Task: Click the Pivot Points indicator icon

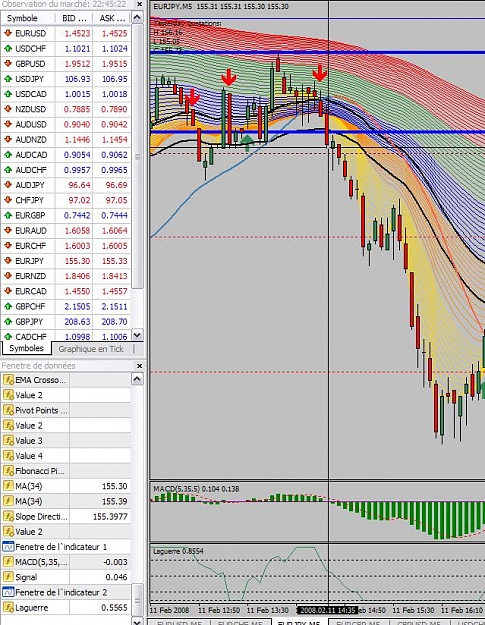Action: coord(8,410)
